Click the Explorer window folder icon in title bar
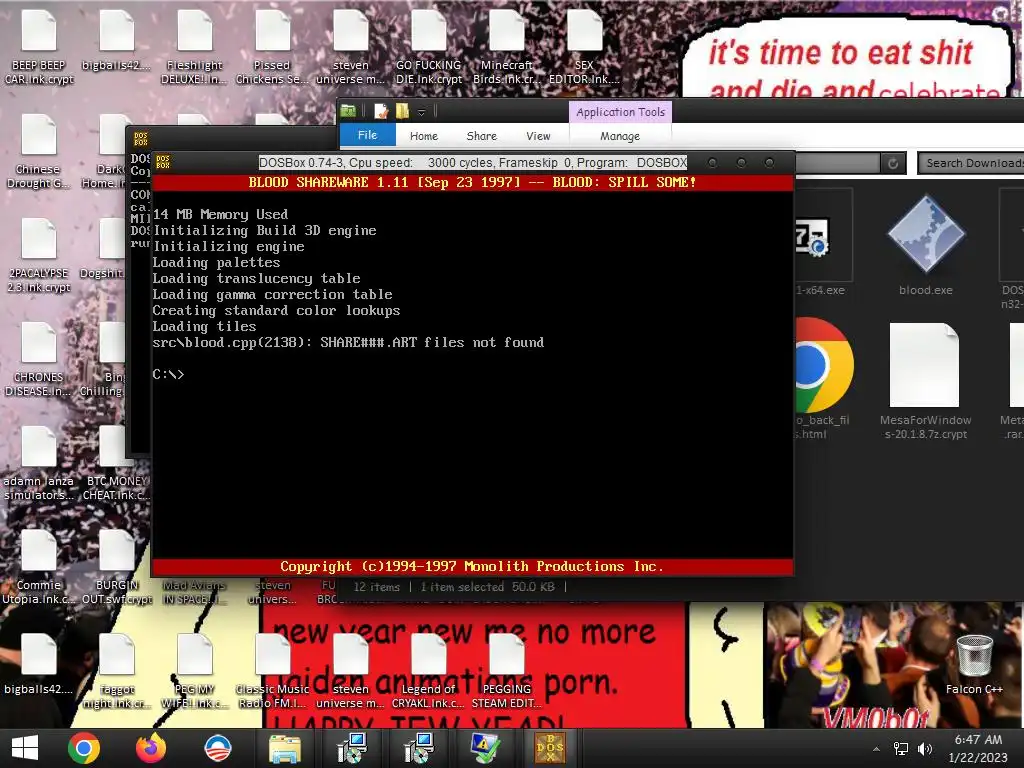Screen dimensions: 1024x768 (348, 112)
